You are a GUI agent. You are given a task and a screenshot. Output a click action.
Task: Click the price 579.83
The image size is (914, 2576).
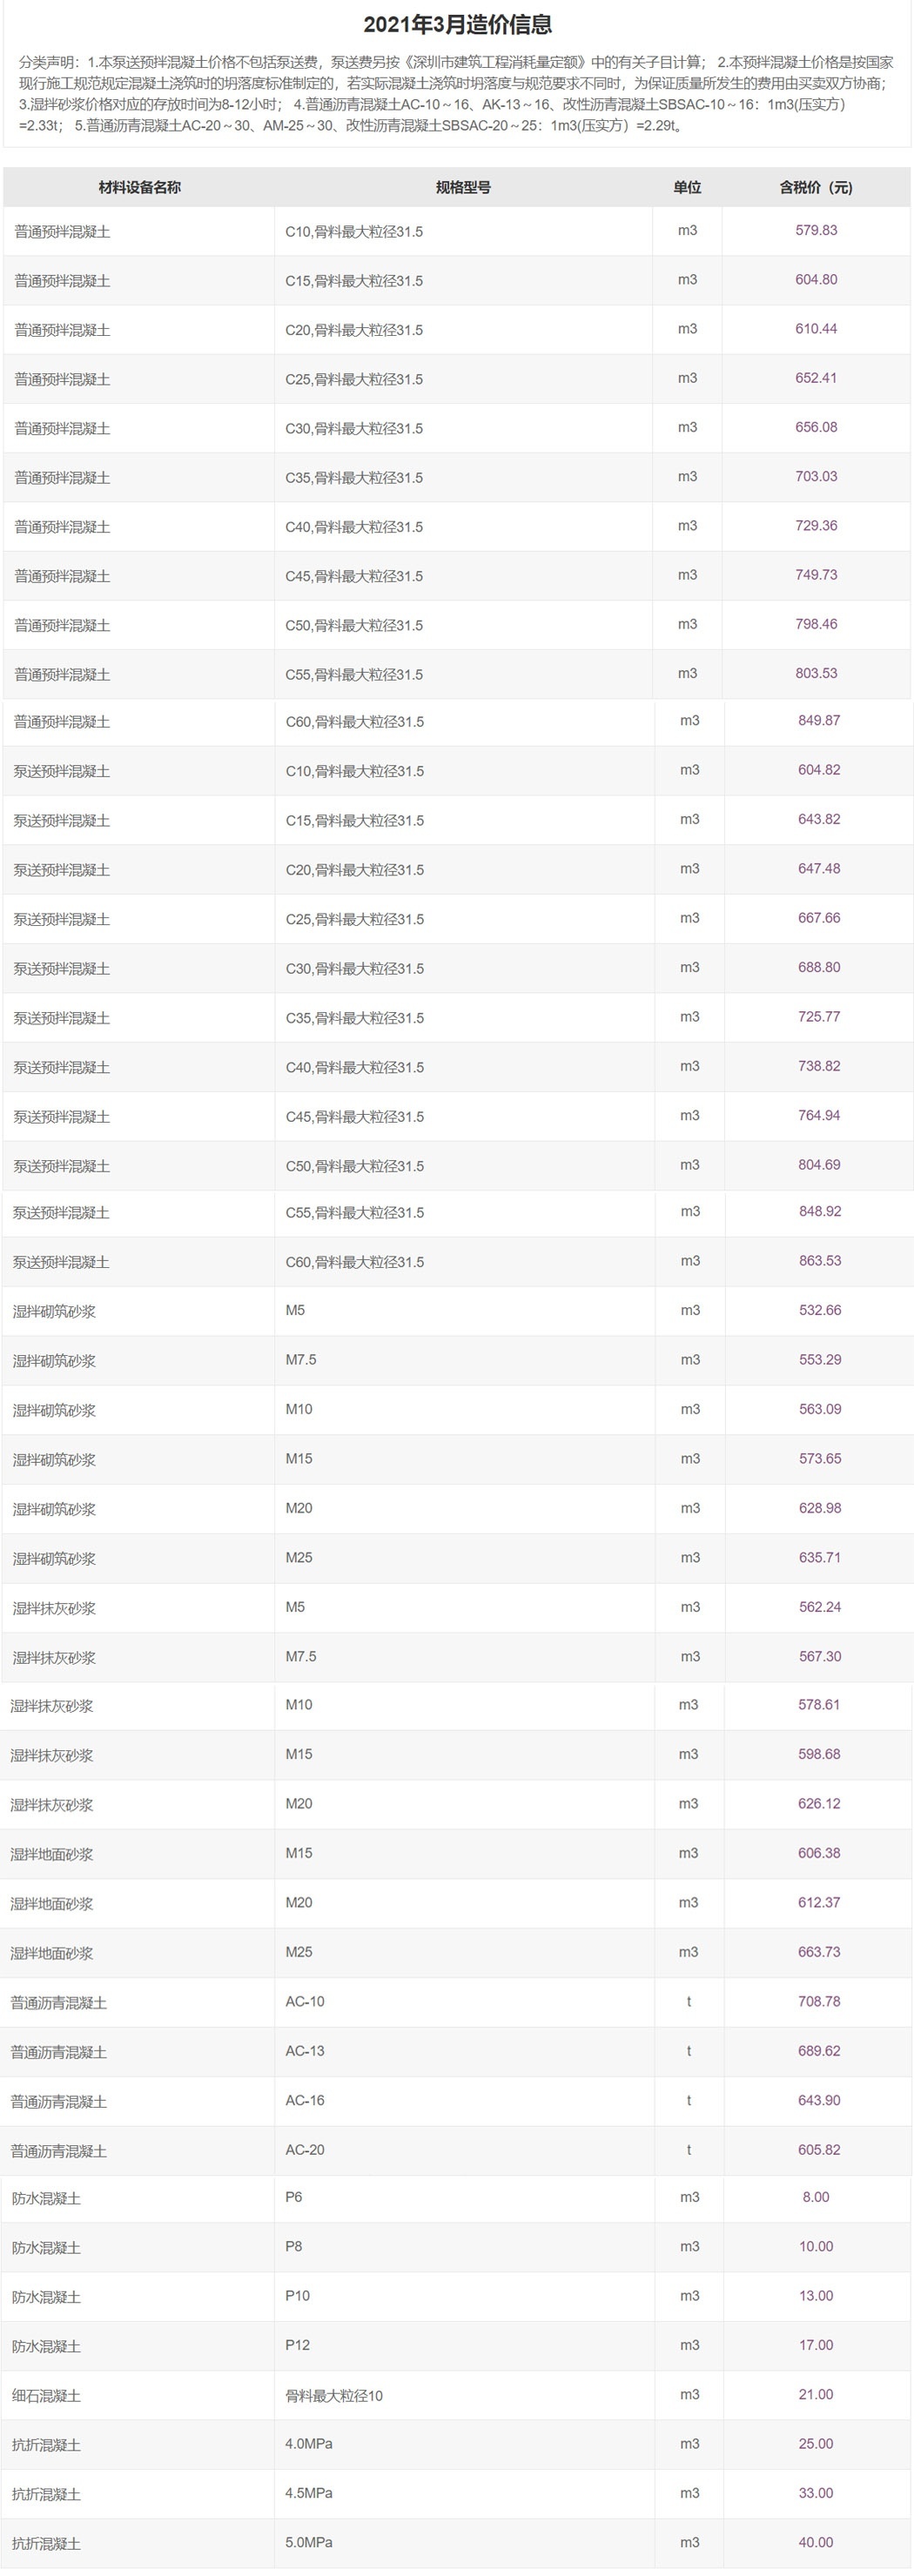coord(816,230)
